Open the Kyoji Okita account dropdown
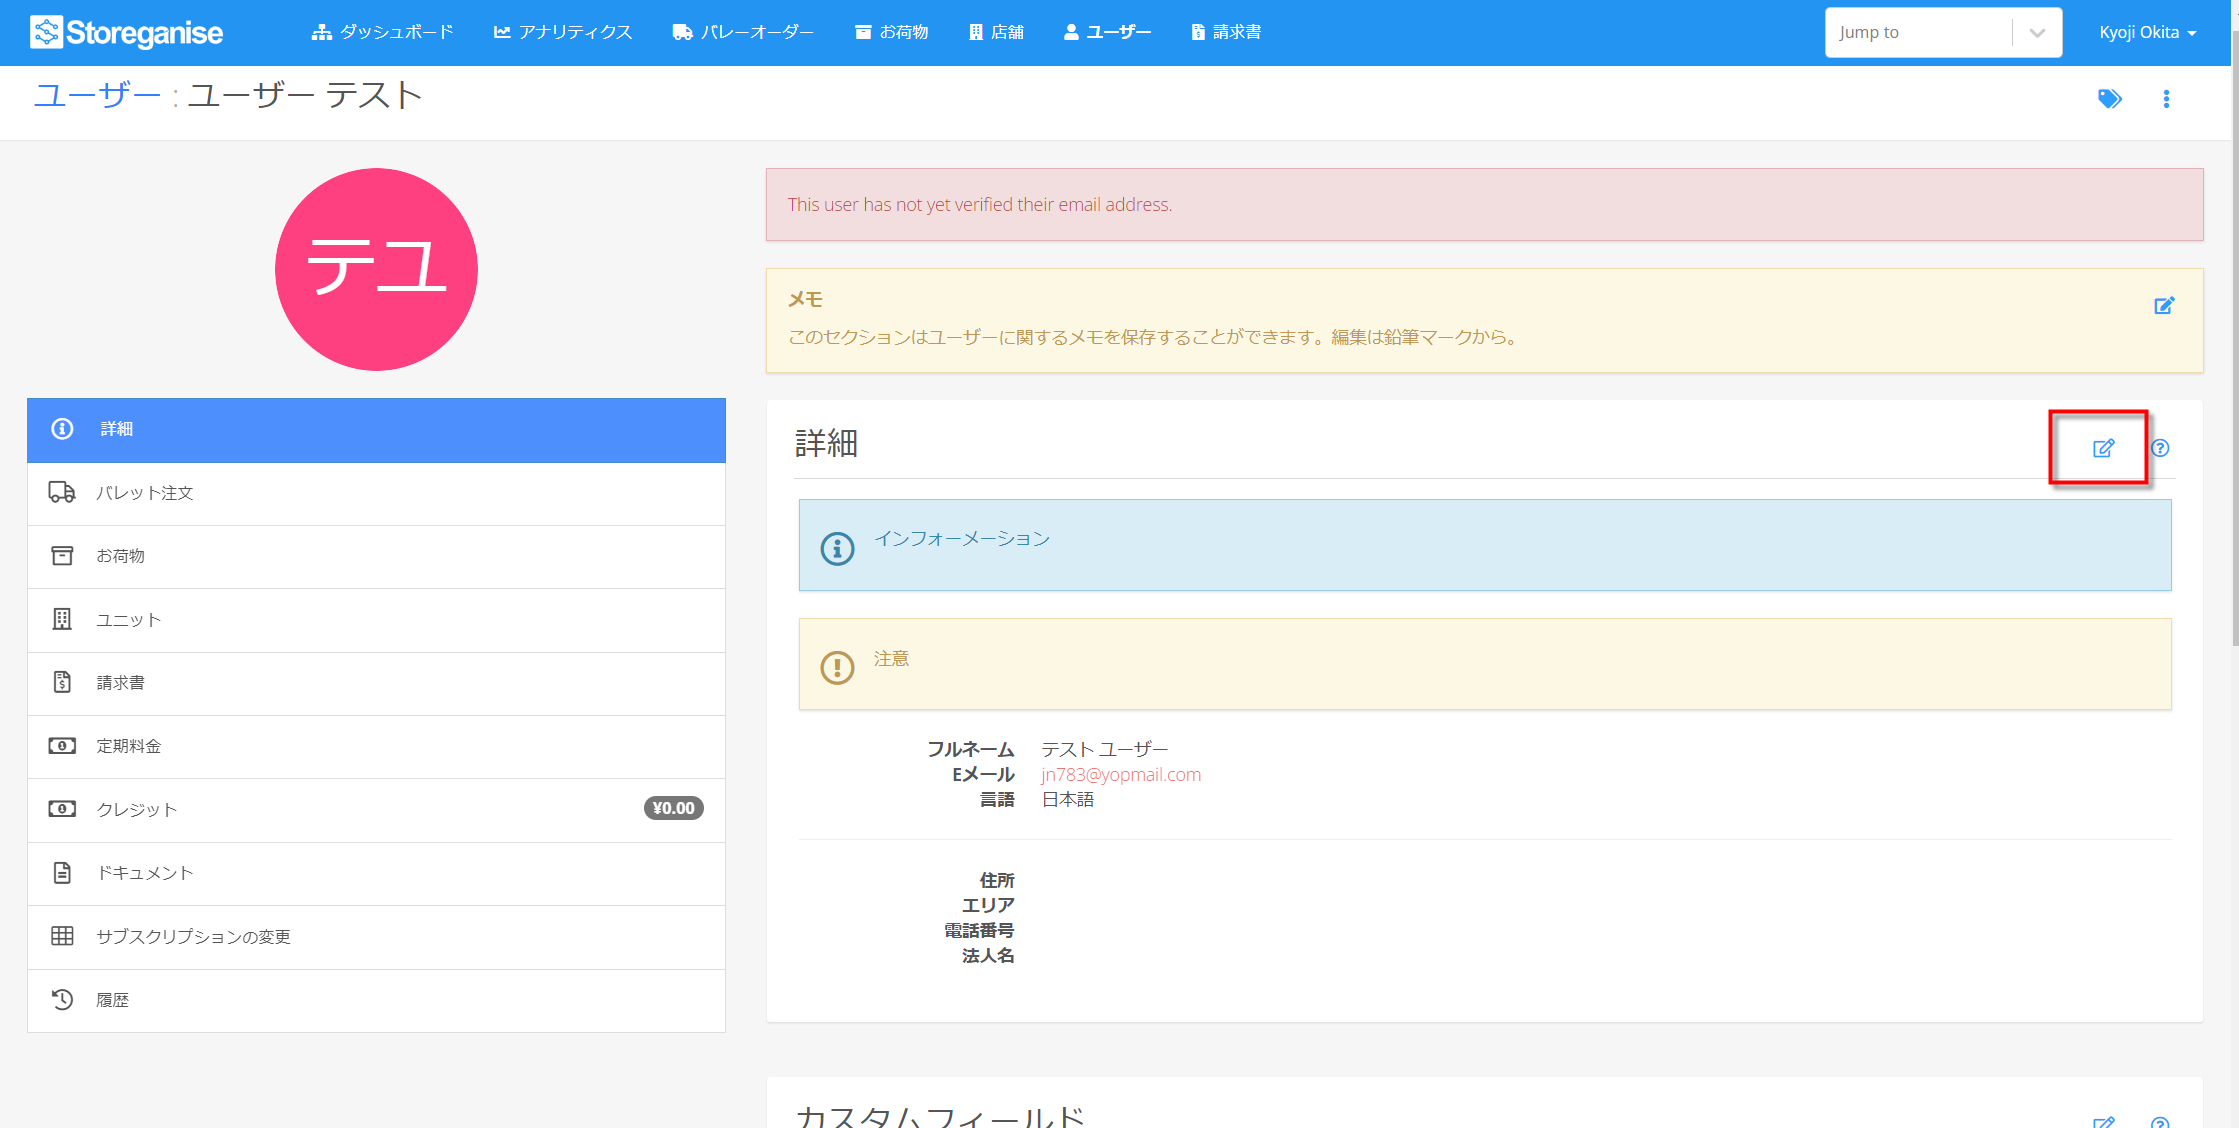The height and width of the screenshot is (1128, 2239). [2148, 32]
